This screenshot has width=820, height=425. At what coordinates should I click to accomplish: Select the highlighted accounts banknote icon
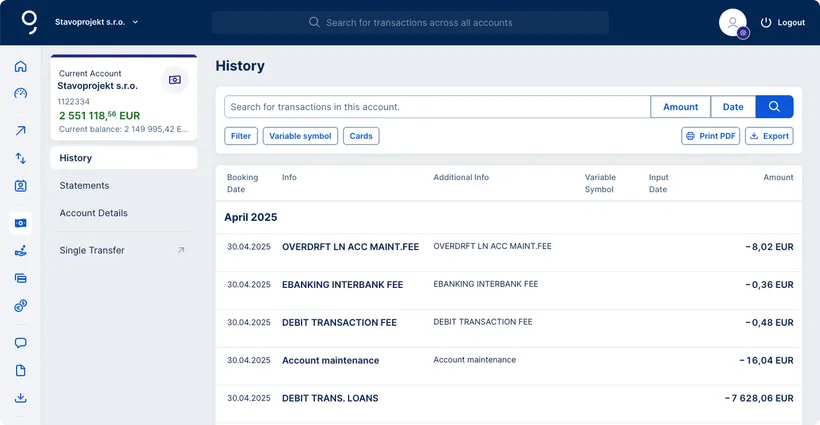20,223
